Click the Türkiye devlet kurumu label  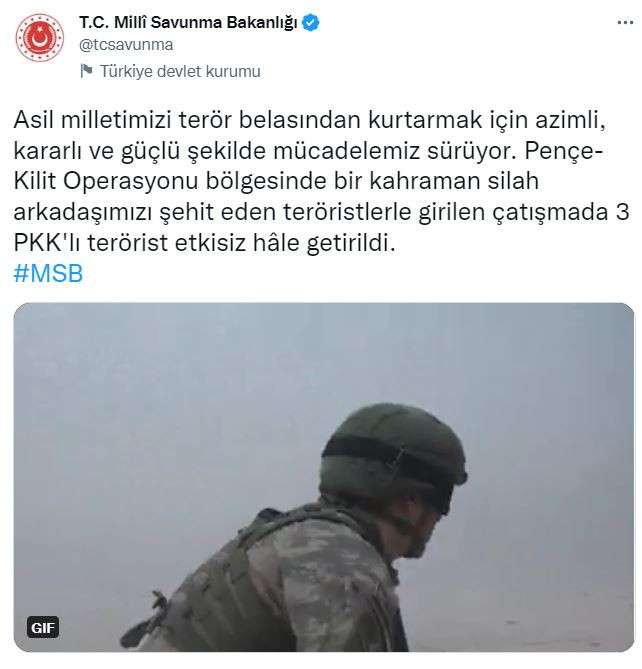[x=180, y=71]
